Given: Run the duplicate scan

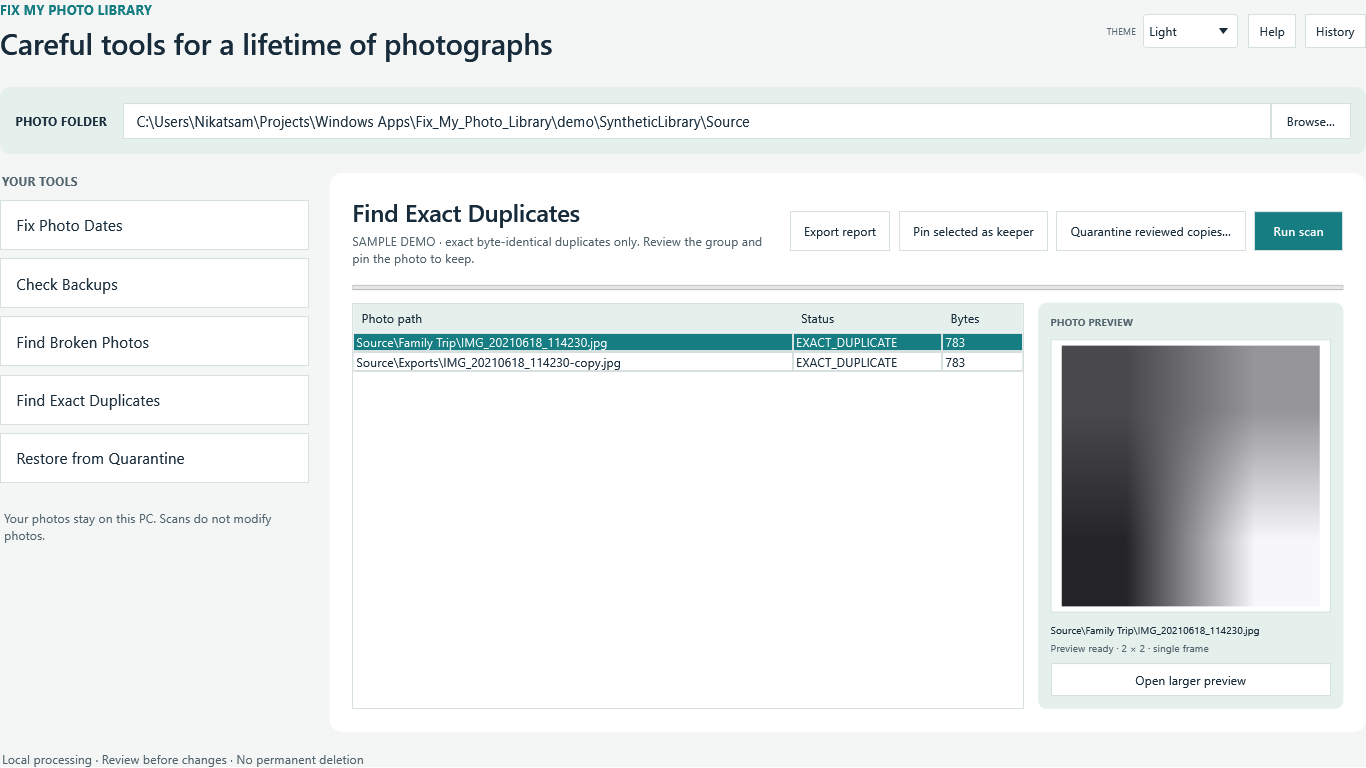Looking at the screenshot, I should (x=1298, y=231).
